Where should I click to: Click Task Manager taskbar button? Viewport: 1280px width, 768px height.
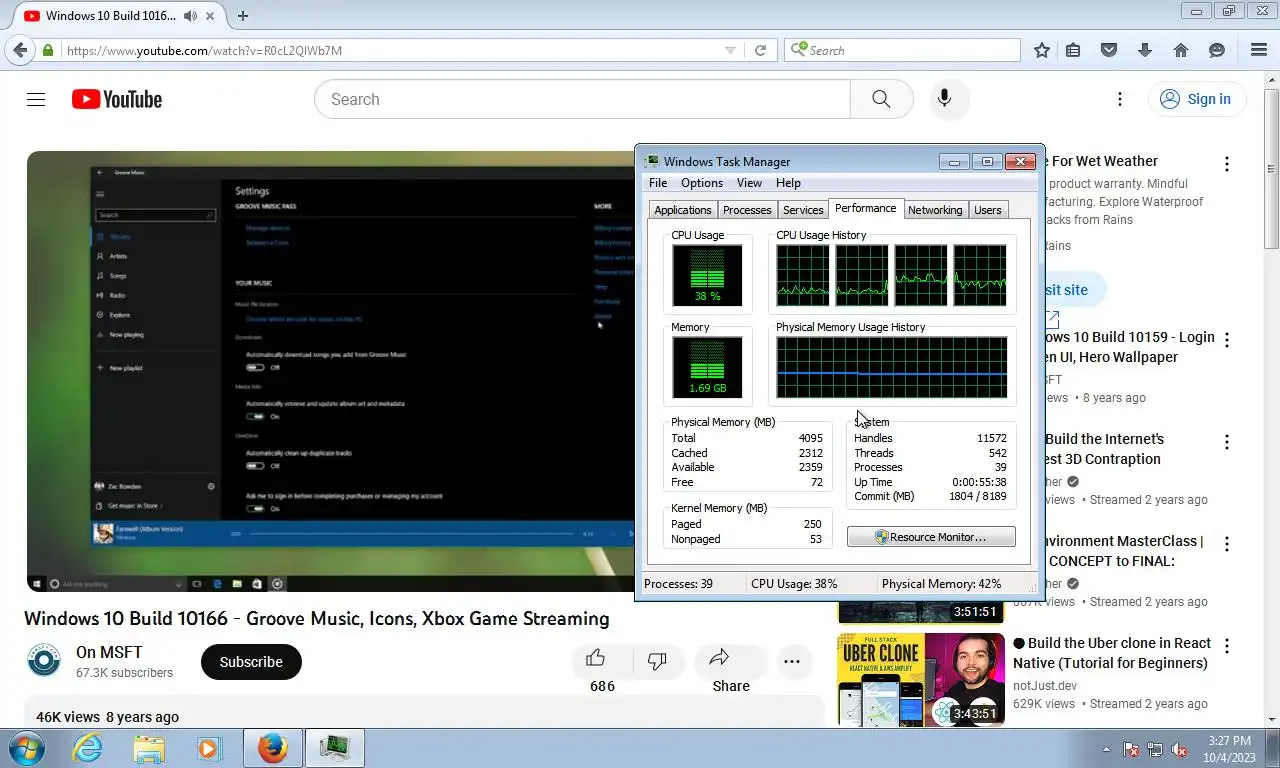click(x=334, y=748)
